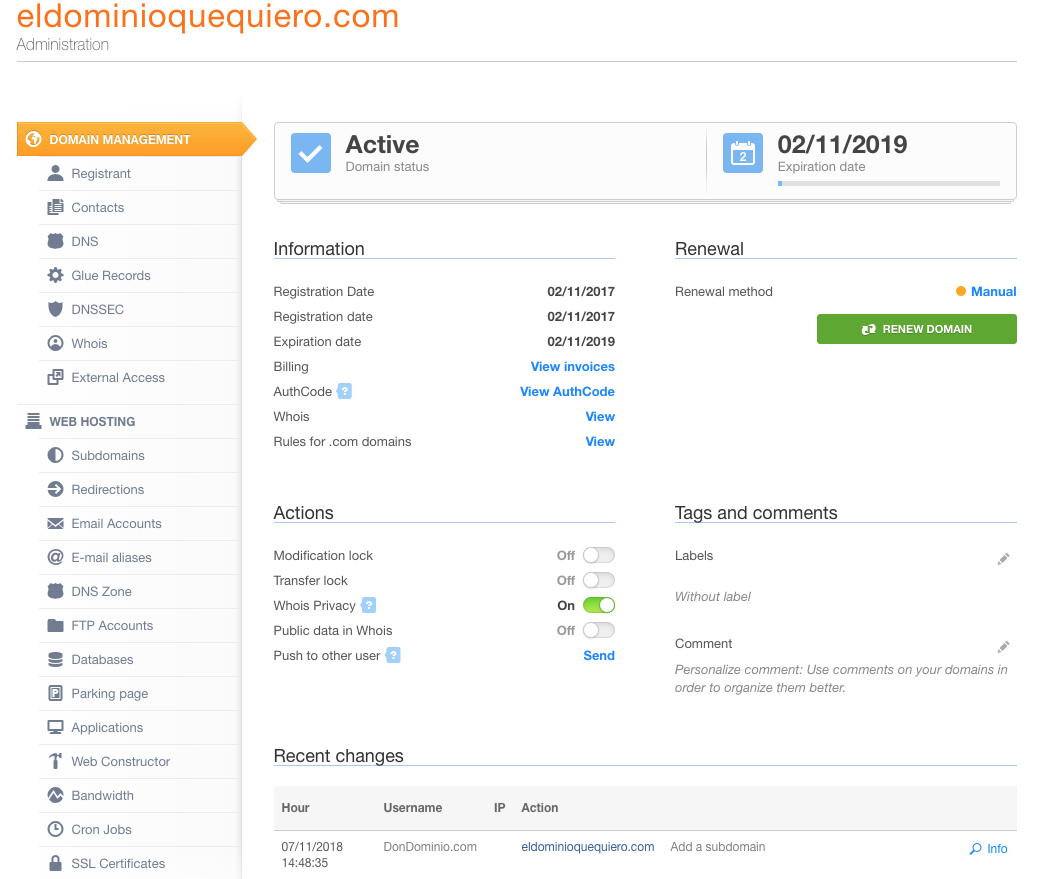This screenshot has width=1055, height=879.
Task: Edit Comment with the pencil icon
Action: 1003,647
